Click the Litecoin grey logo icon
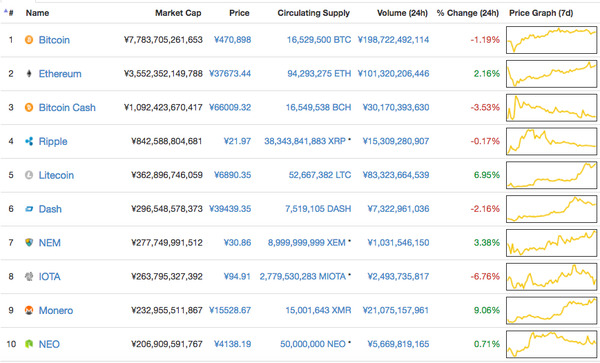Image resolution: width=600 pixels, height=363 pixels. point(29,175)
